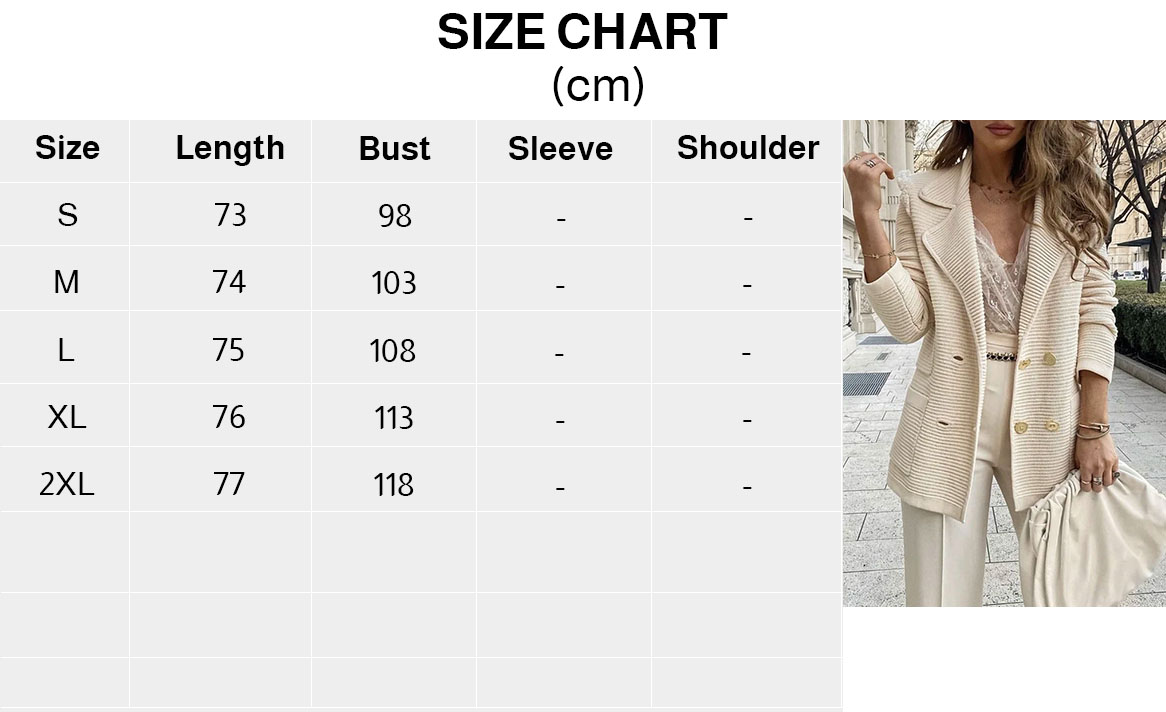Viewport: 1166px width, 712px height.
Task: Select the 2XL size row label
Action: point(66,485)
